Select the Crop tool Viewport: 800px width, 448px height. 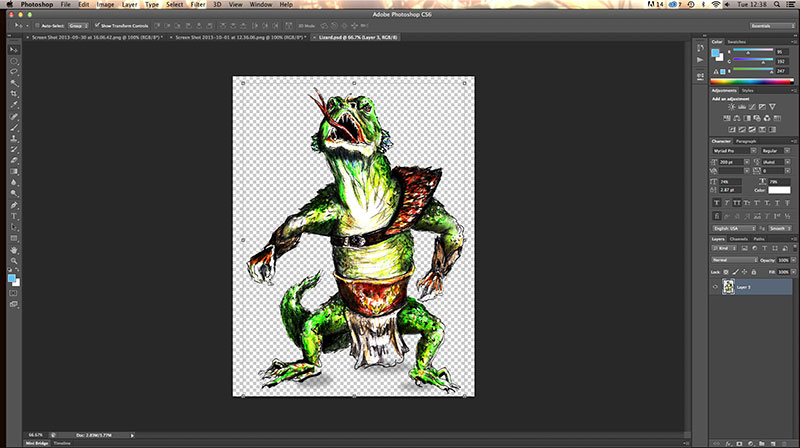(x=14, y=94)
